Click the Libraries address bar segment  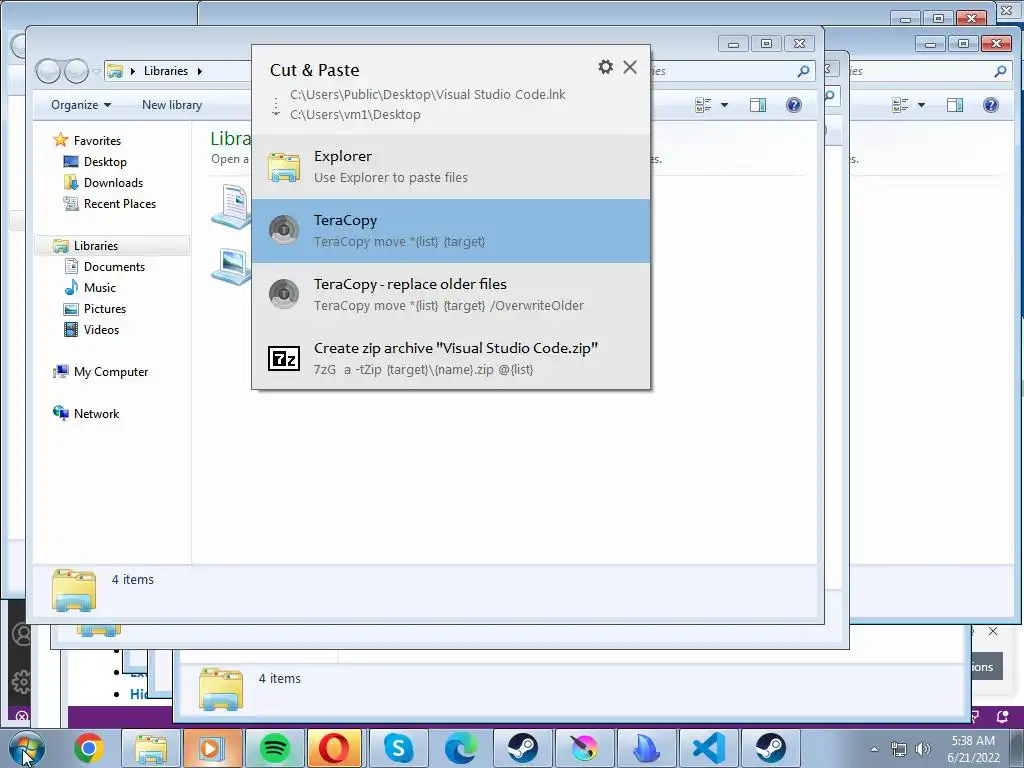166,71
